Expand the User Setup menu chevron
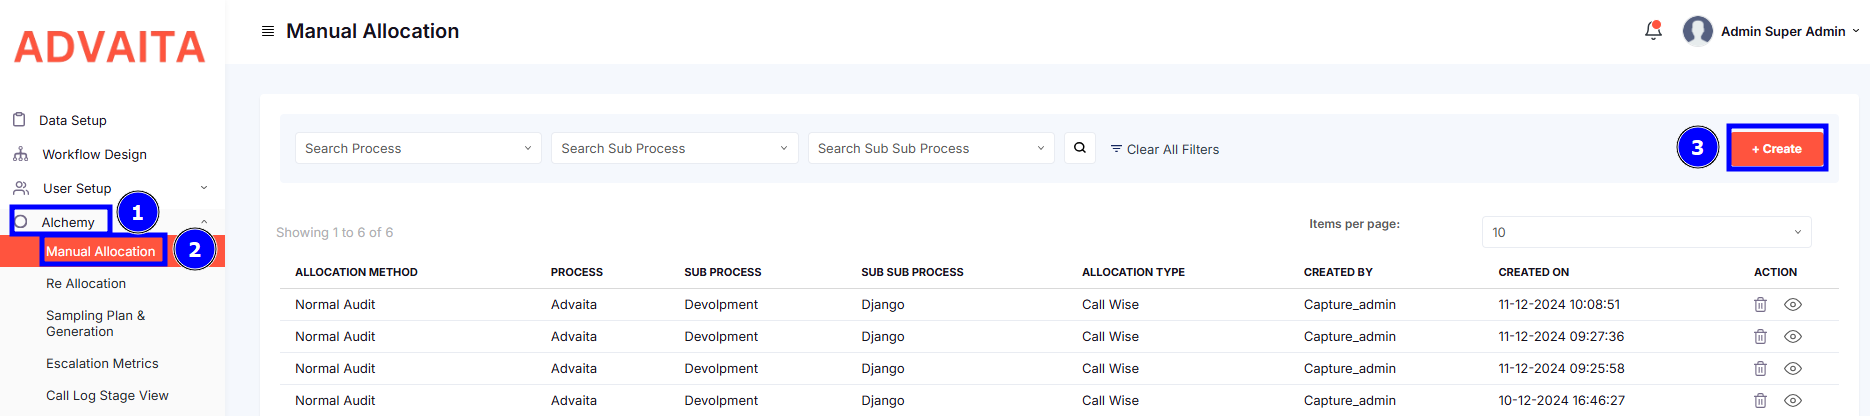1870x416 pixels. 204,188
